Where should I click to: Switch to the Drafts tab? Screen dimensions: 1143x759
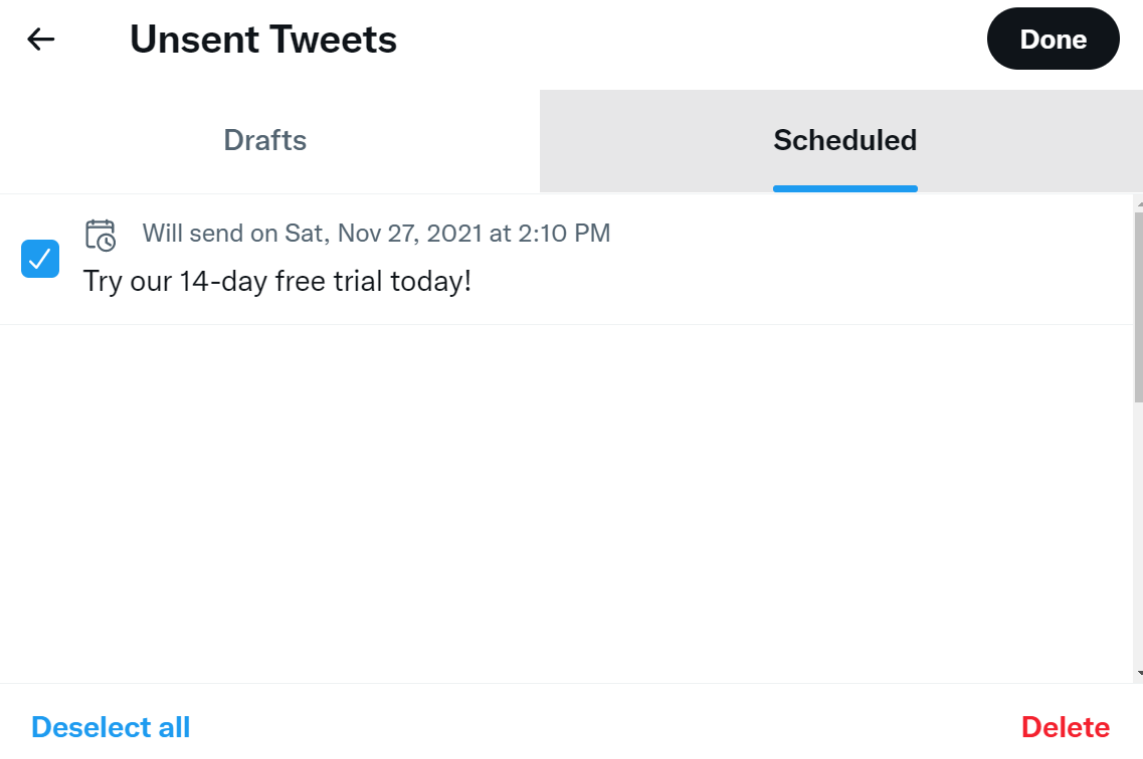265,140
